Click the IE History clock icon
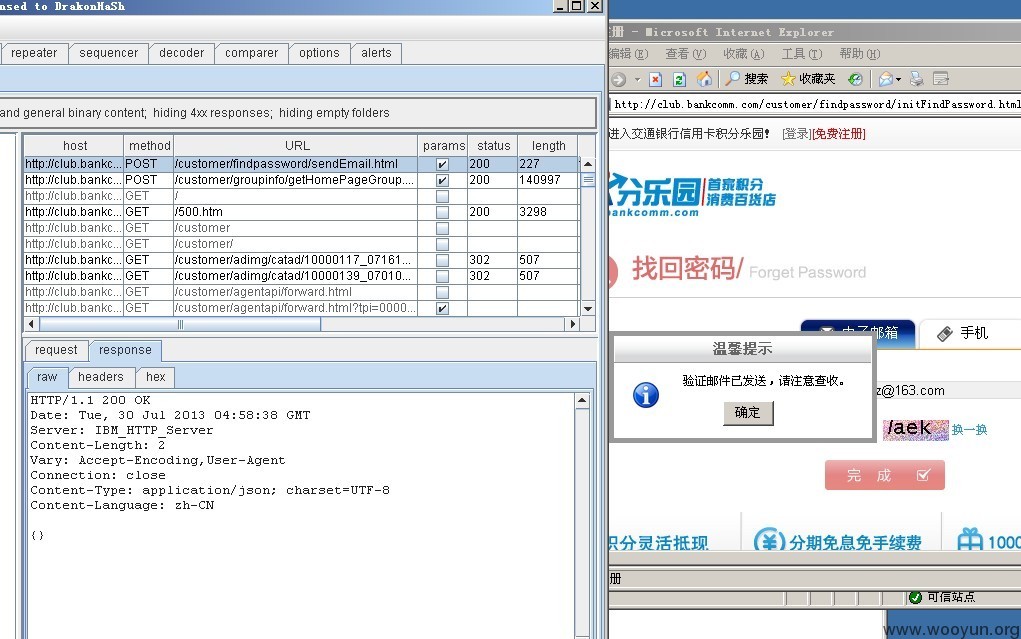1021x639 pixels. [855, 79]
